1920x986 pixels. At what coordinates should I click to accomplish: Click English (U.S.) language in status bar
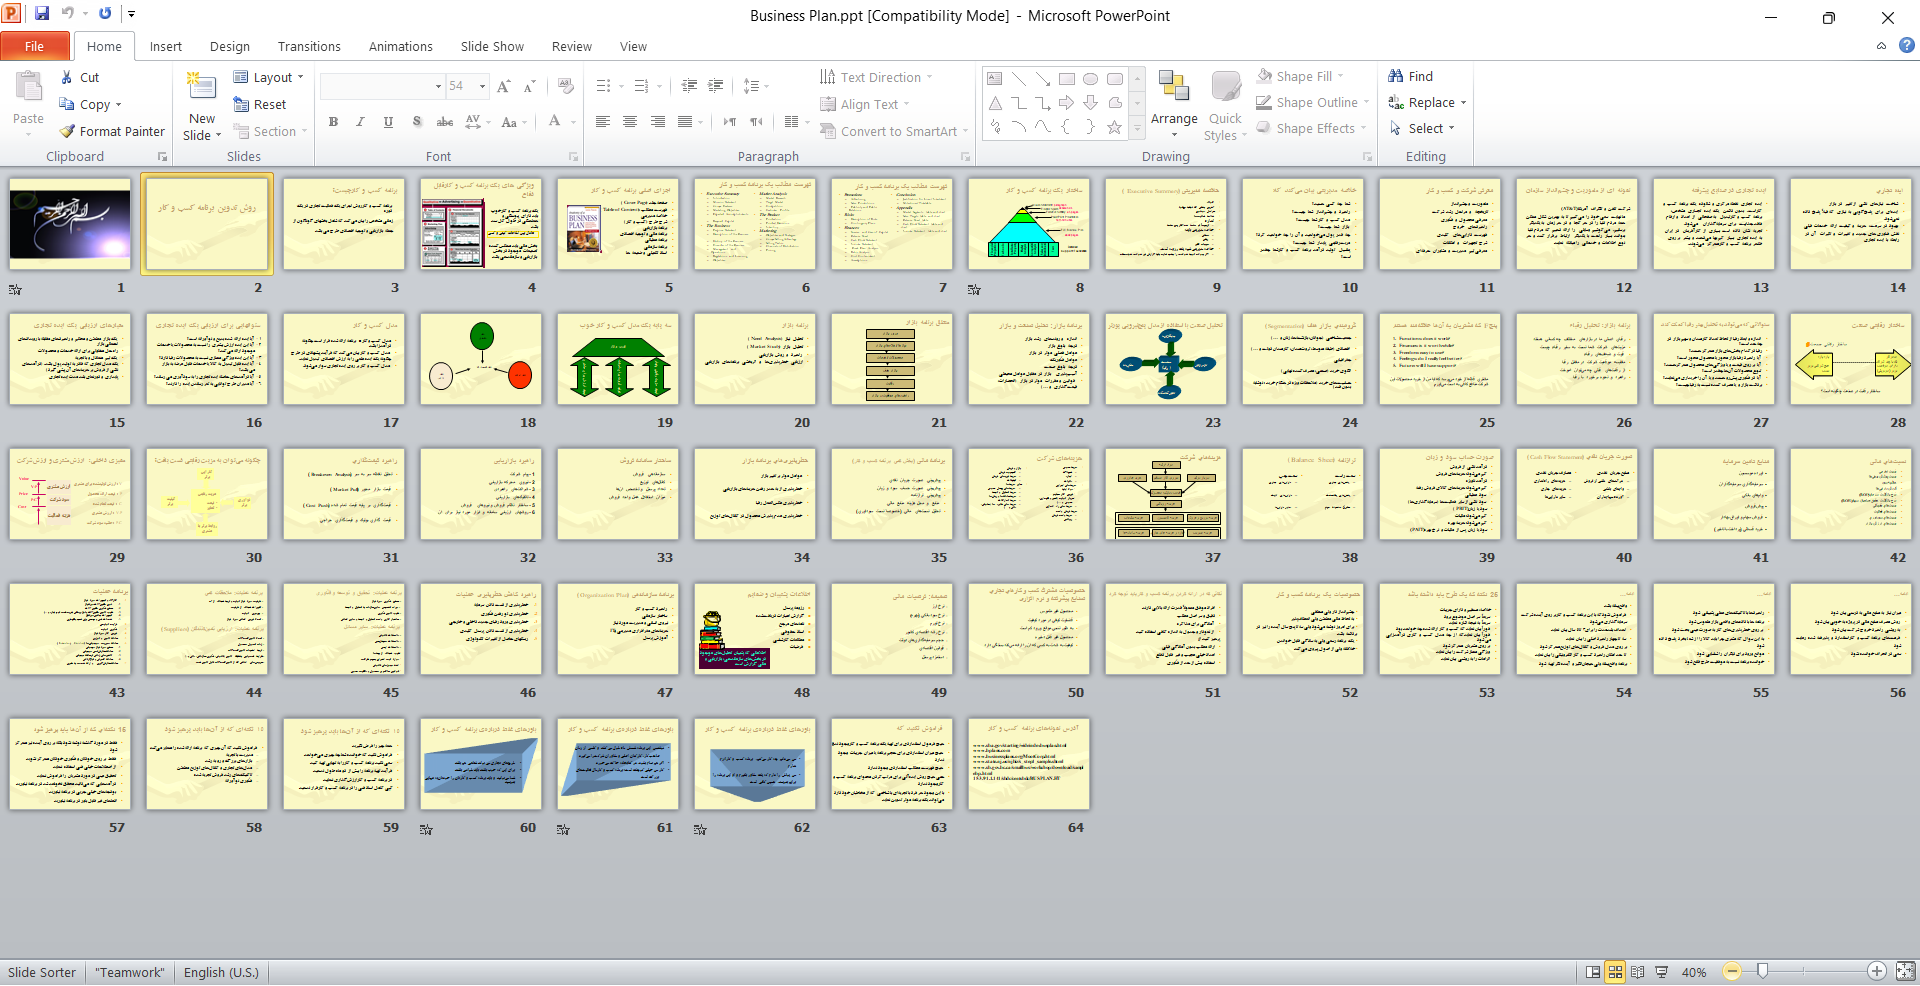point(221,972)
